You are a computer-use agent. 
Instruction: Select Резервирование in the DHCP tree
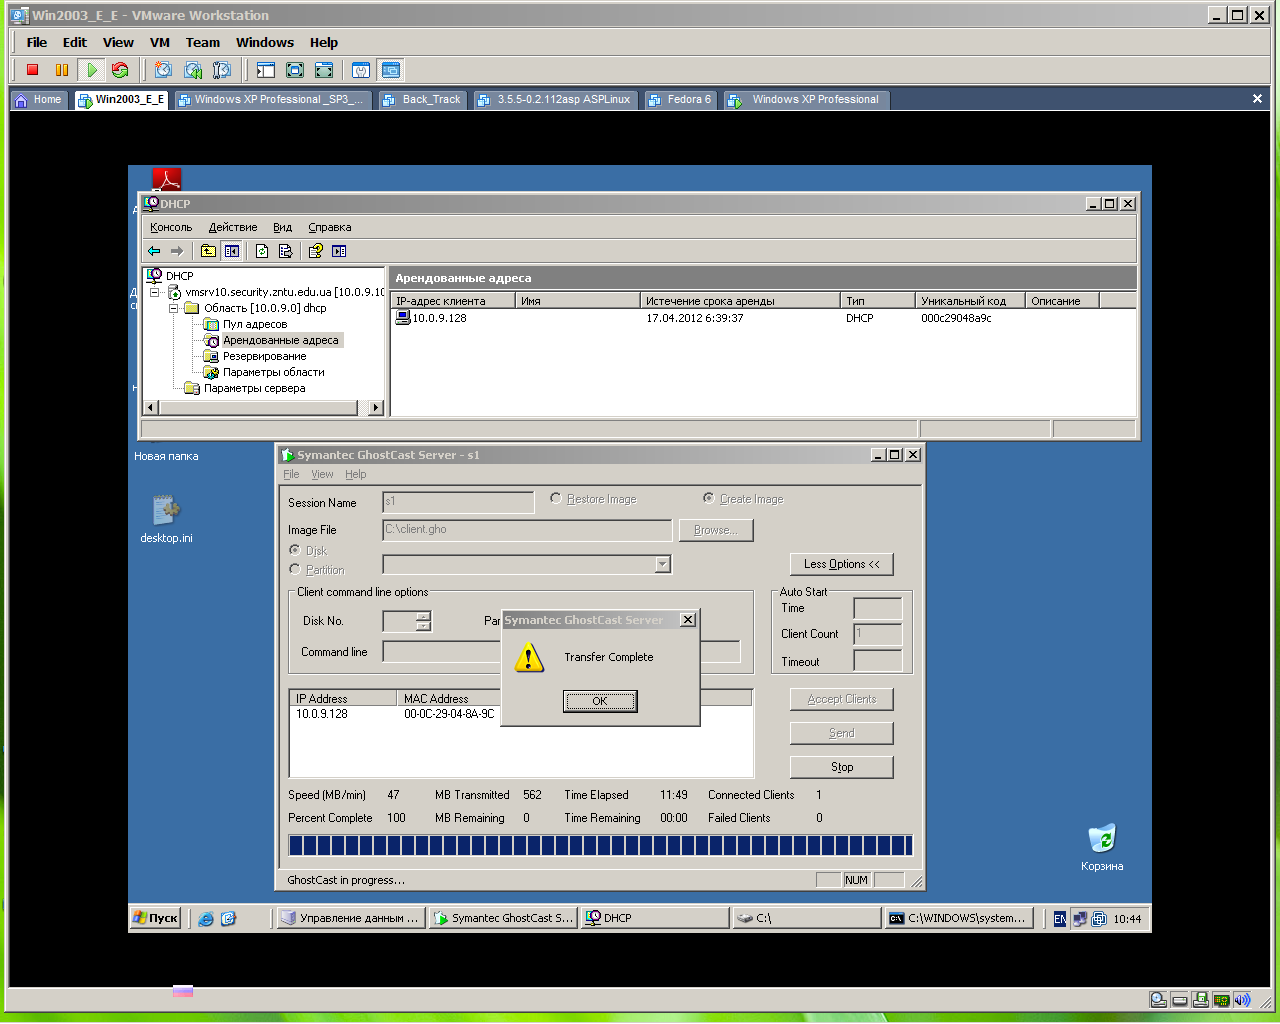[x=264, y=356]
